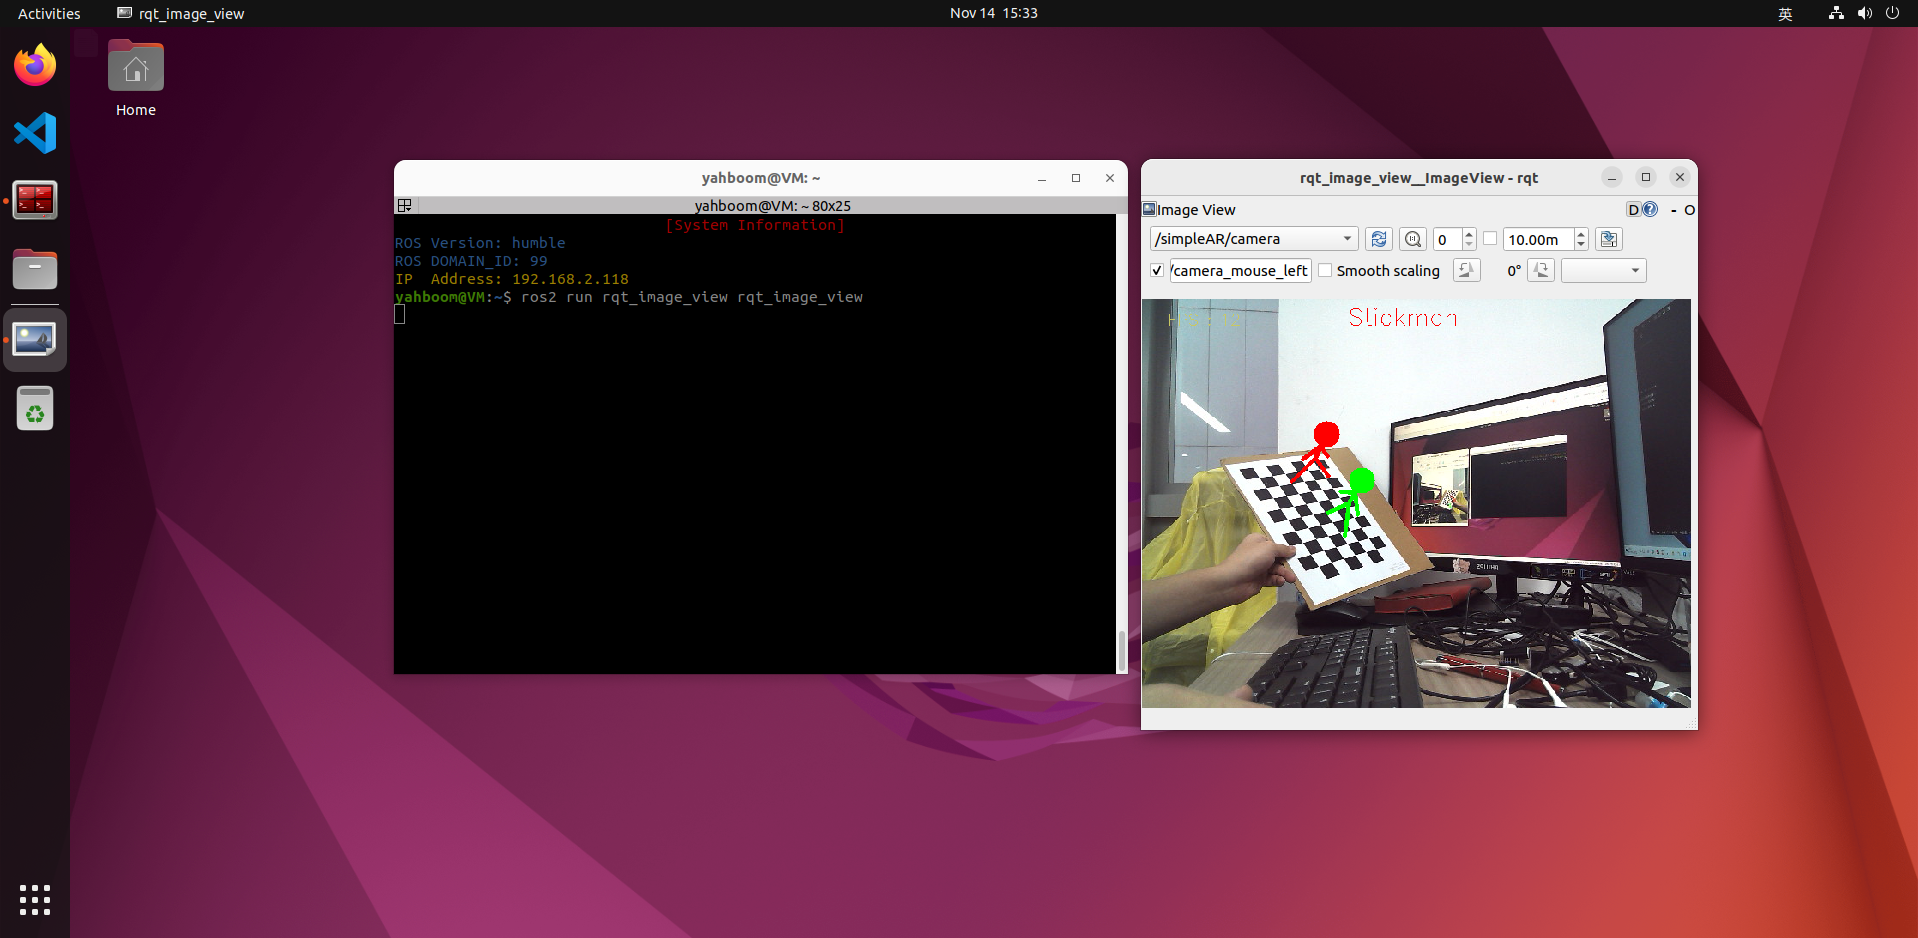The height and width of the screenshot is (938, 1918).
Task: Rotate image left with counterclockwise button
Action: tap(1467, 270)
